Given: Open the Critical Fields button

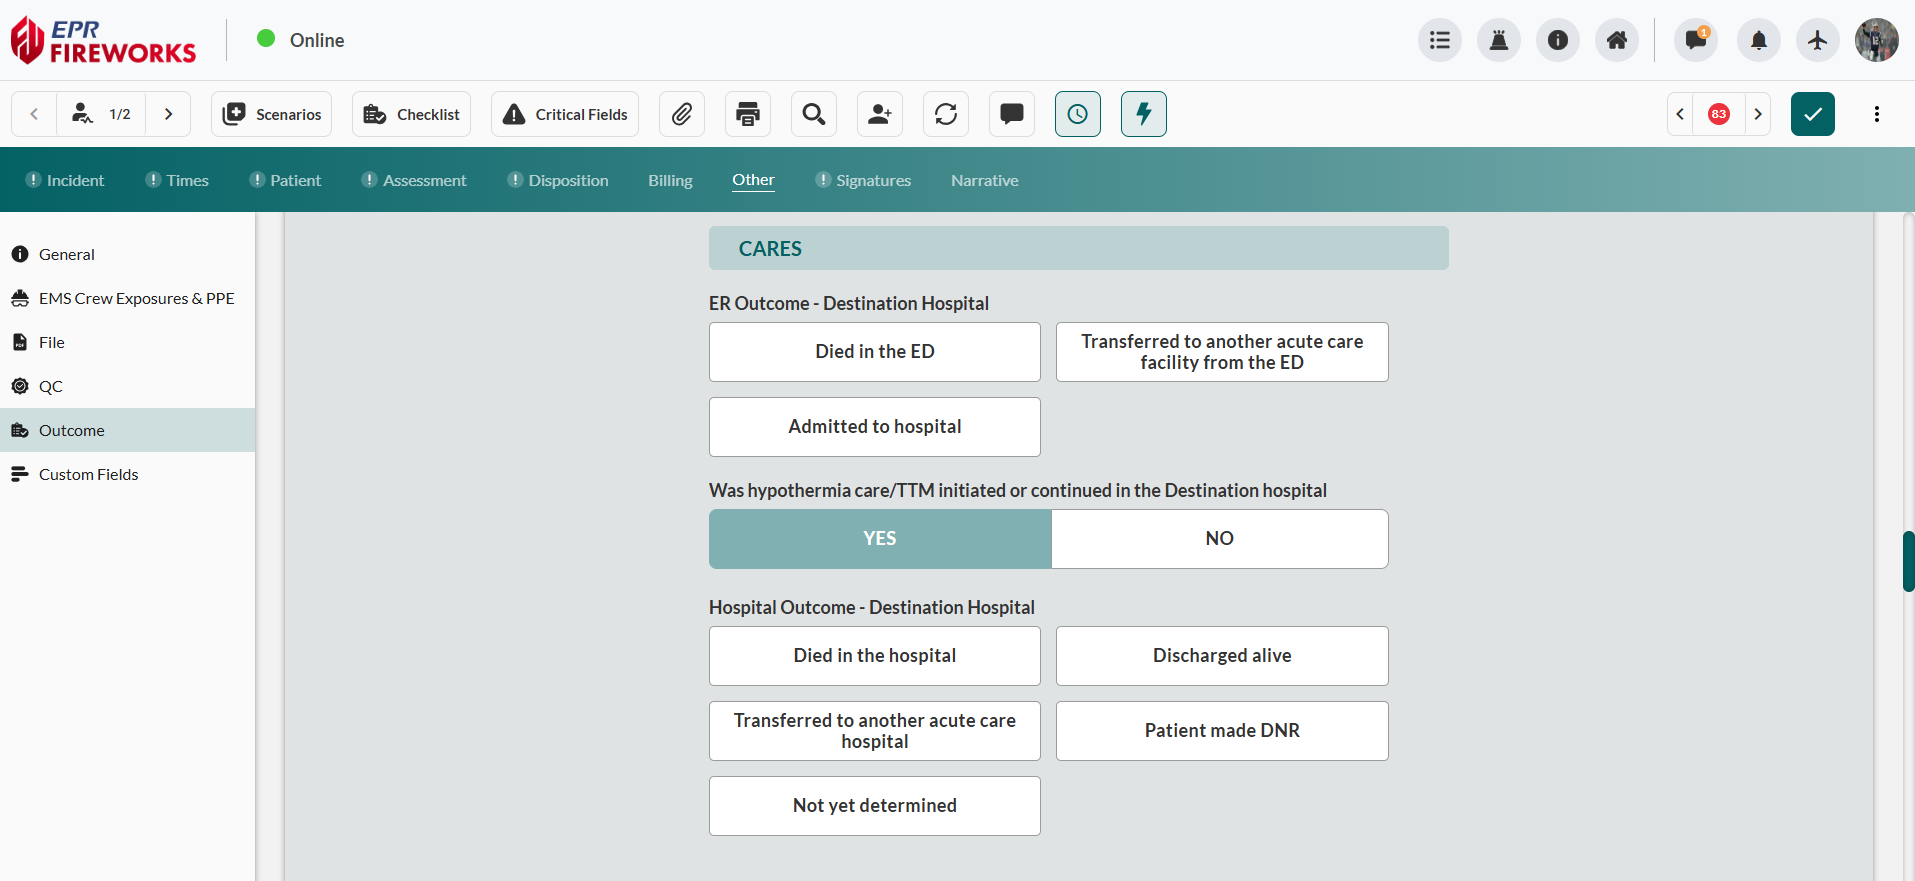Looking at the screenshot, I should pyautogui.click(x=565, y=114).
